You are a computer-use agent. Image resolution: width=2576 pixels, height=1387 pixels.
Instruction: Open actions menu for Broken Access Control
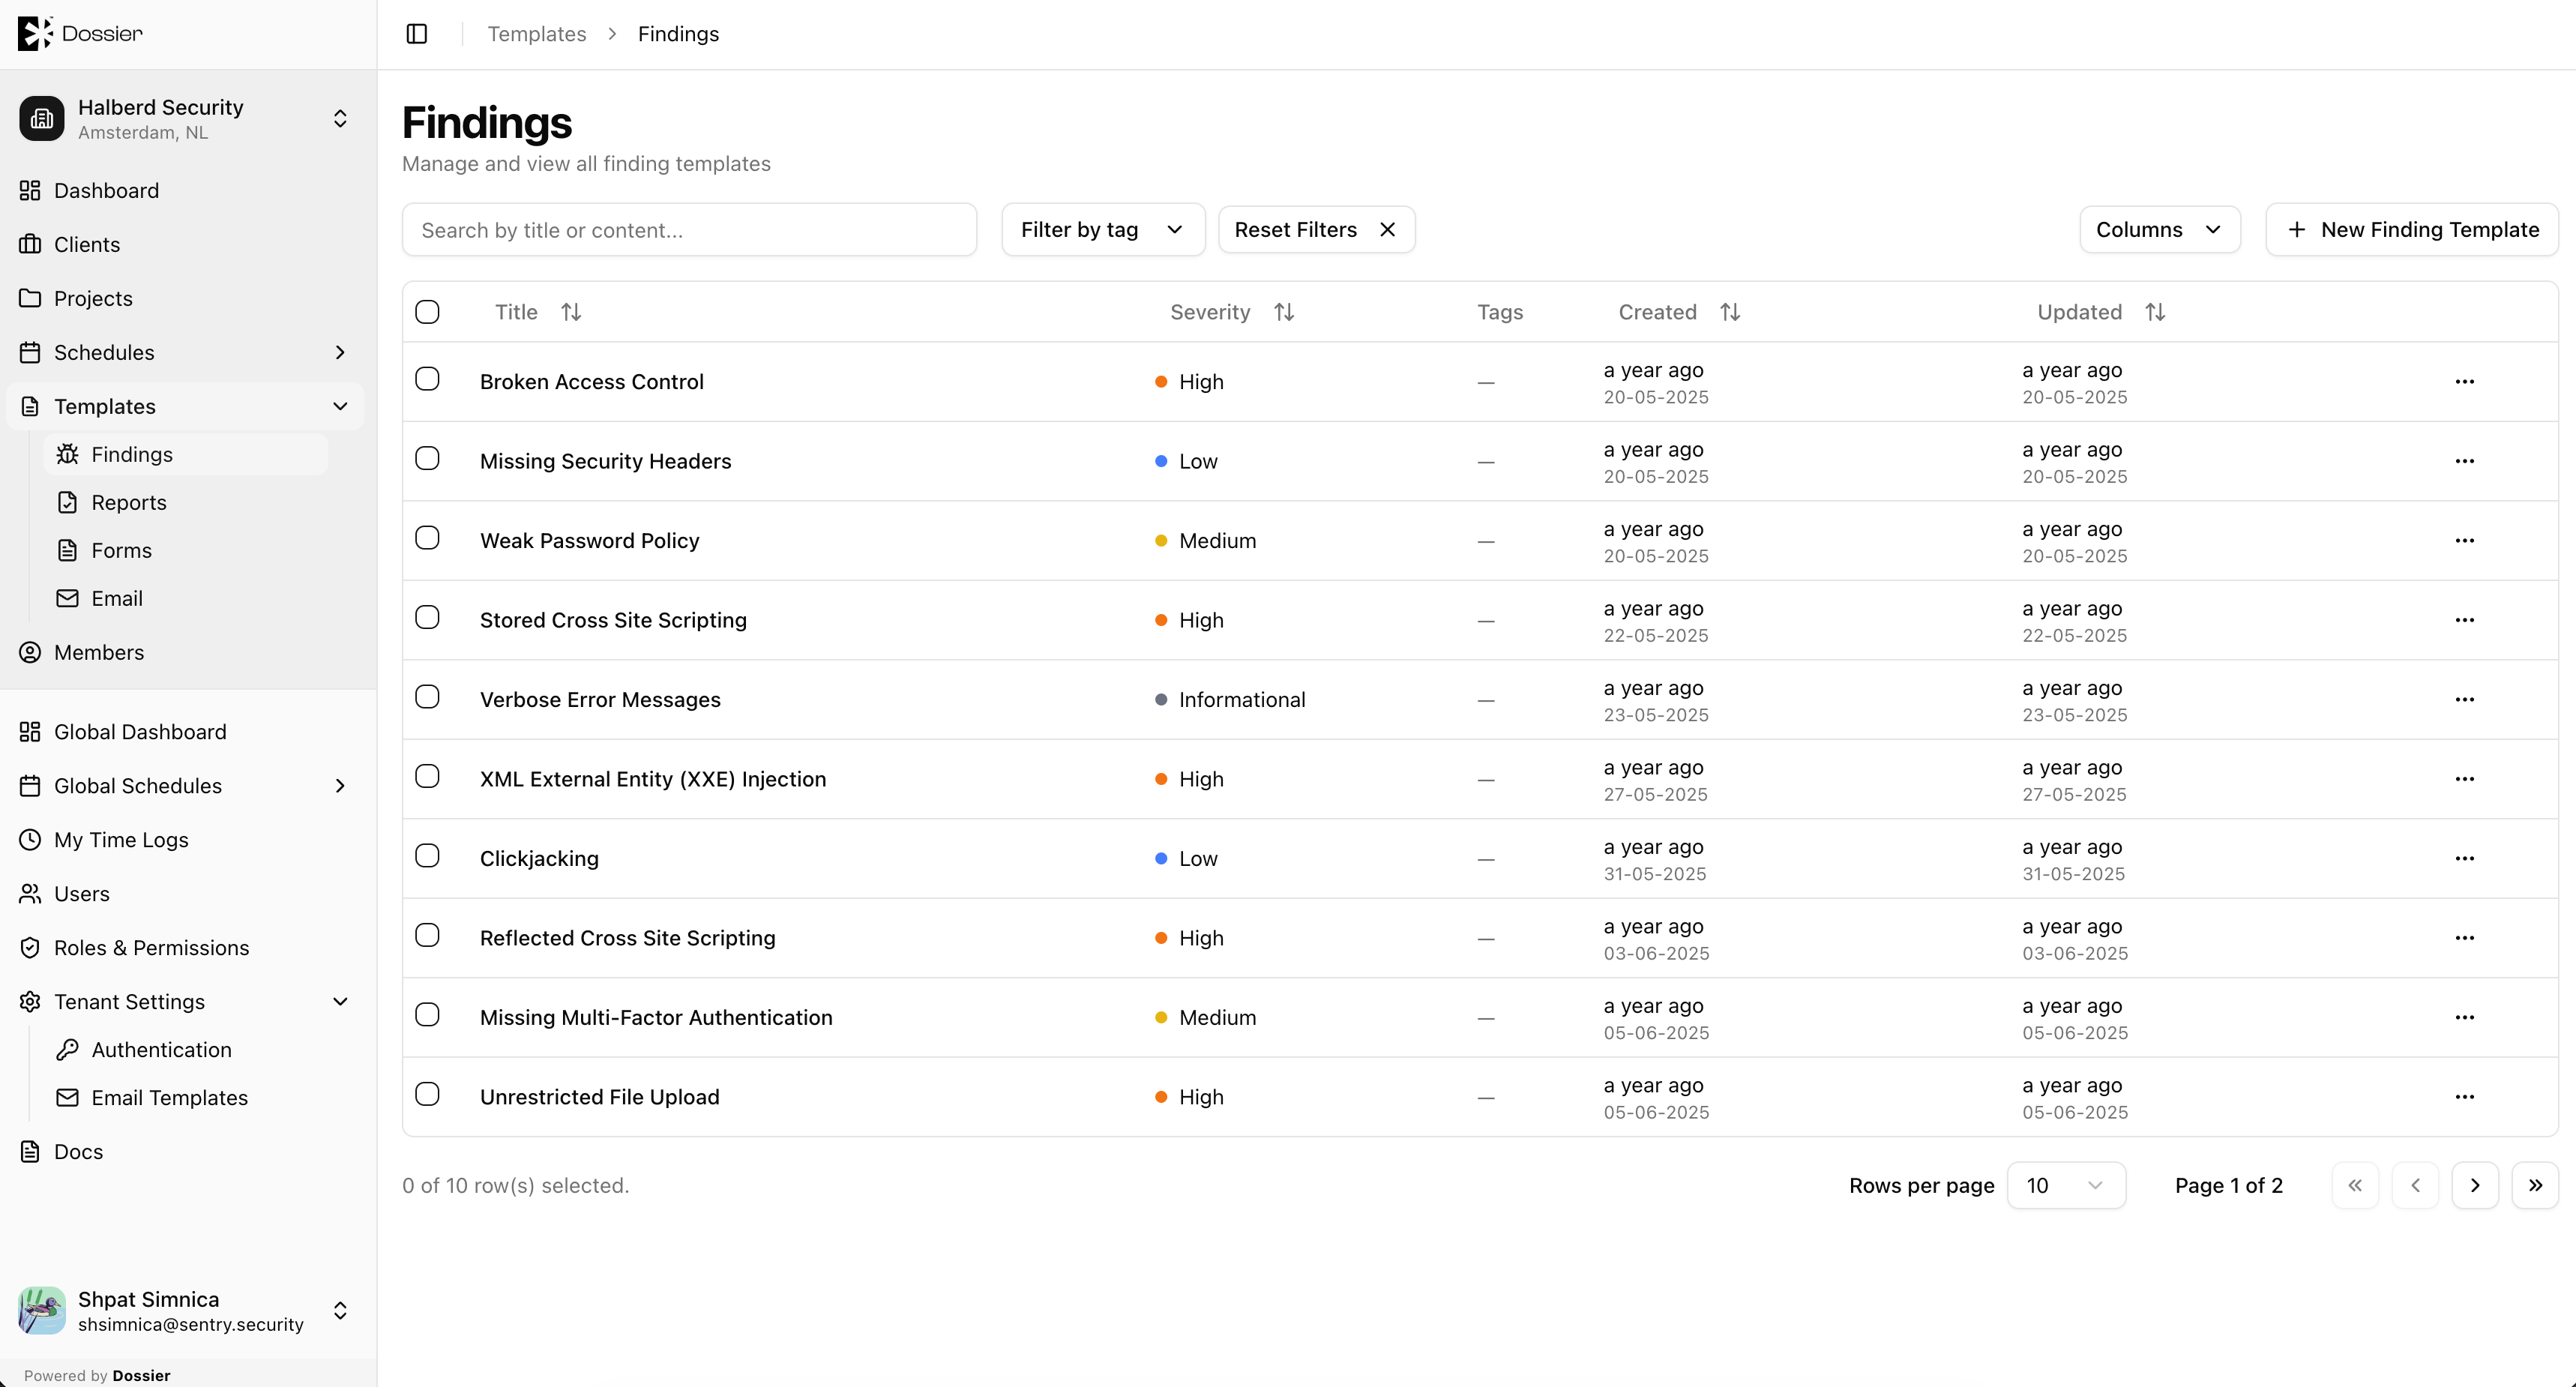[x=2464, y=382]
